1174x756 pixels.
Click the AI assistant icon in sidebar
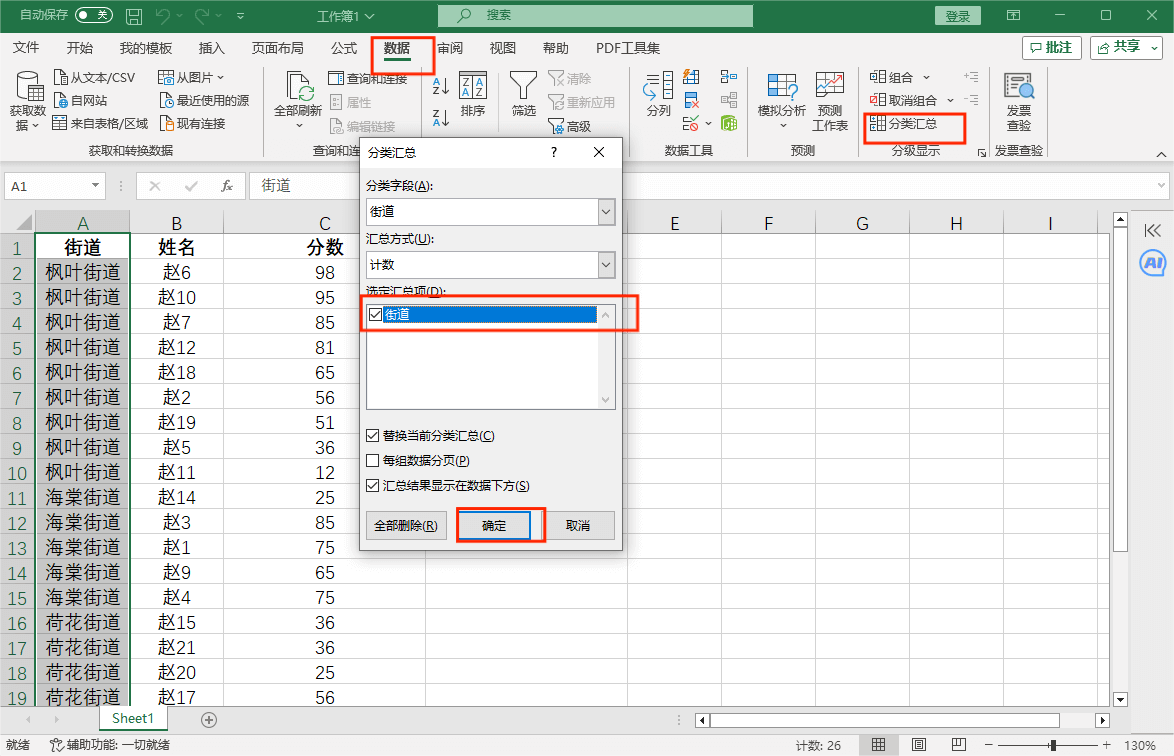click(x=1153, y=263)
